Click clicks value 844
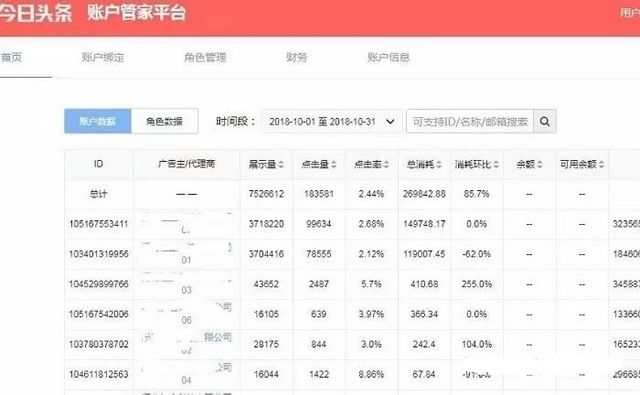 319,344
